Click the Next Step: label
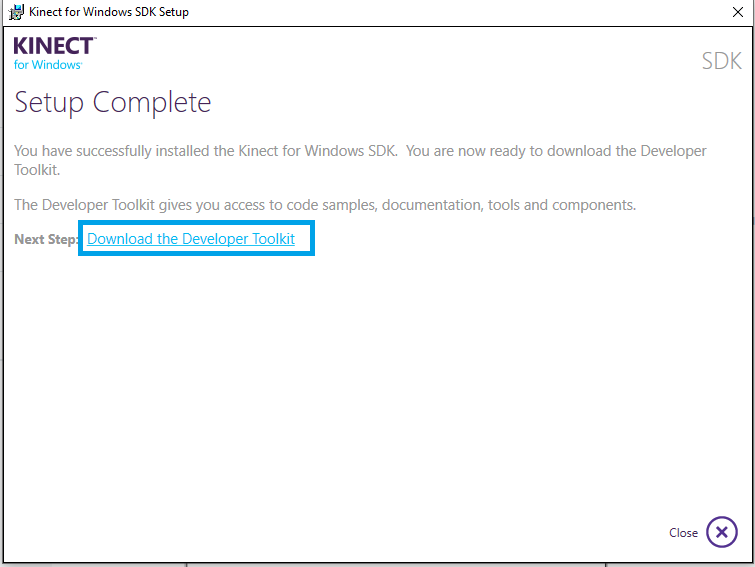This screenshot has width=755, height=567. [46, 239]
